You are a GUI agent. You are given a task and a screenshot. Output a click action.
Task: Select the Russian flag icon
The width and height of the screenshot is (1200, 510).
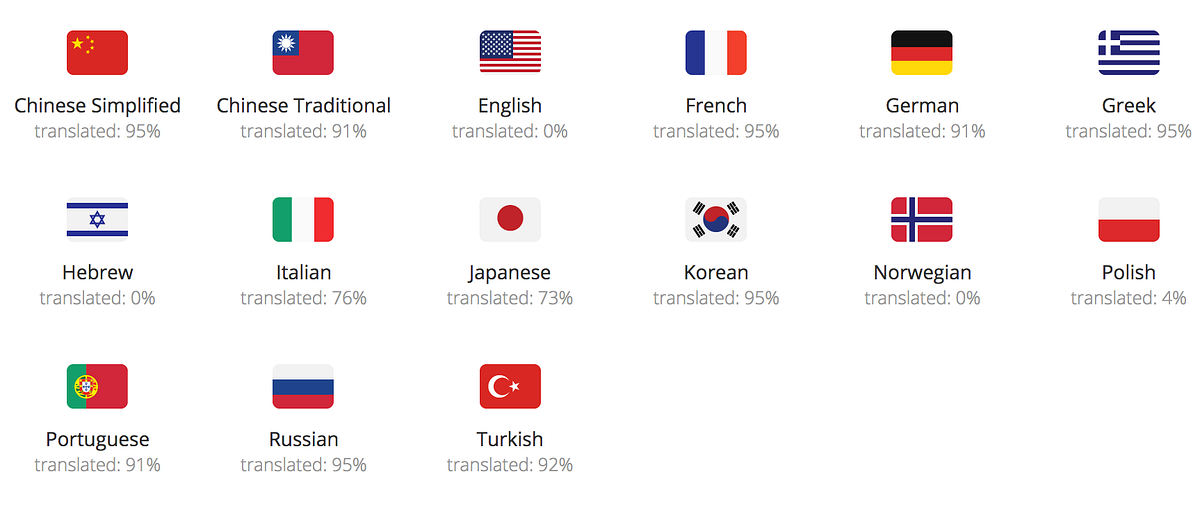pos(303,386)
